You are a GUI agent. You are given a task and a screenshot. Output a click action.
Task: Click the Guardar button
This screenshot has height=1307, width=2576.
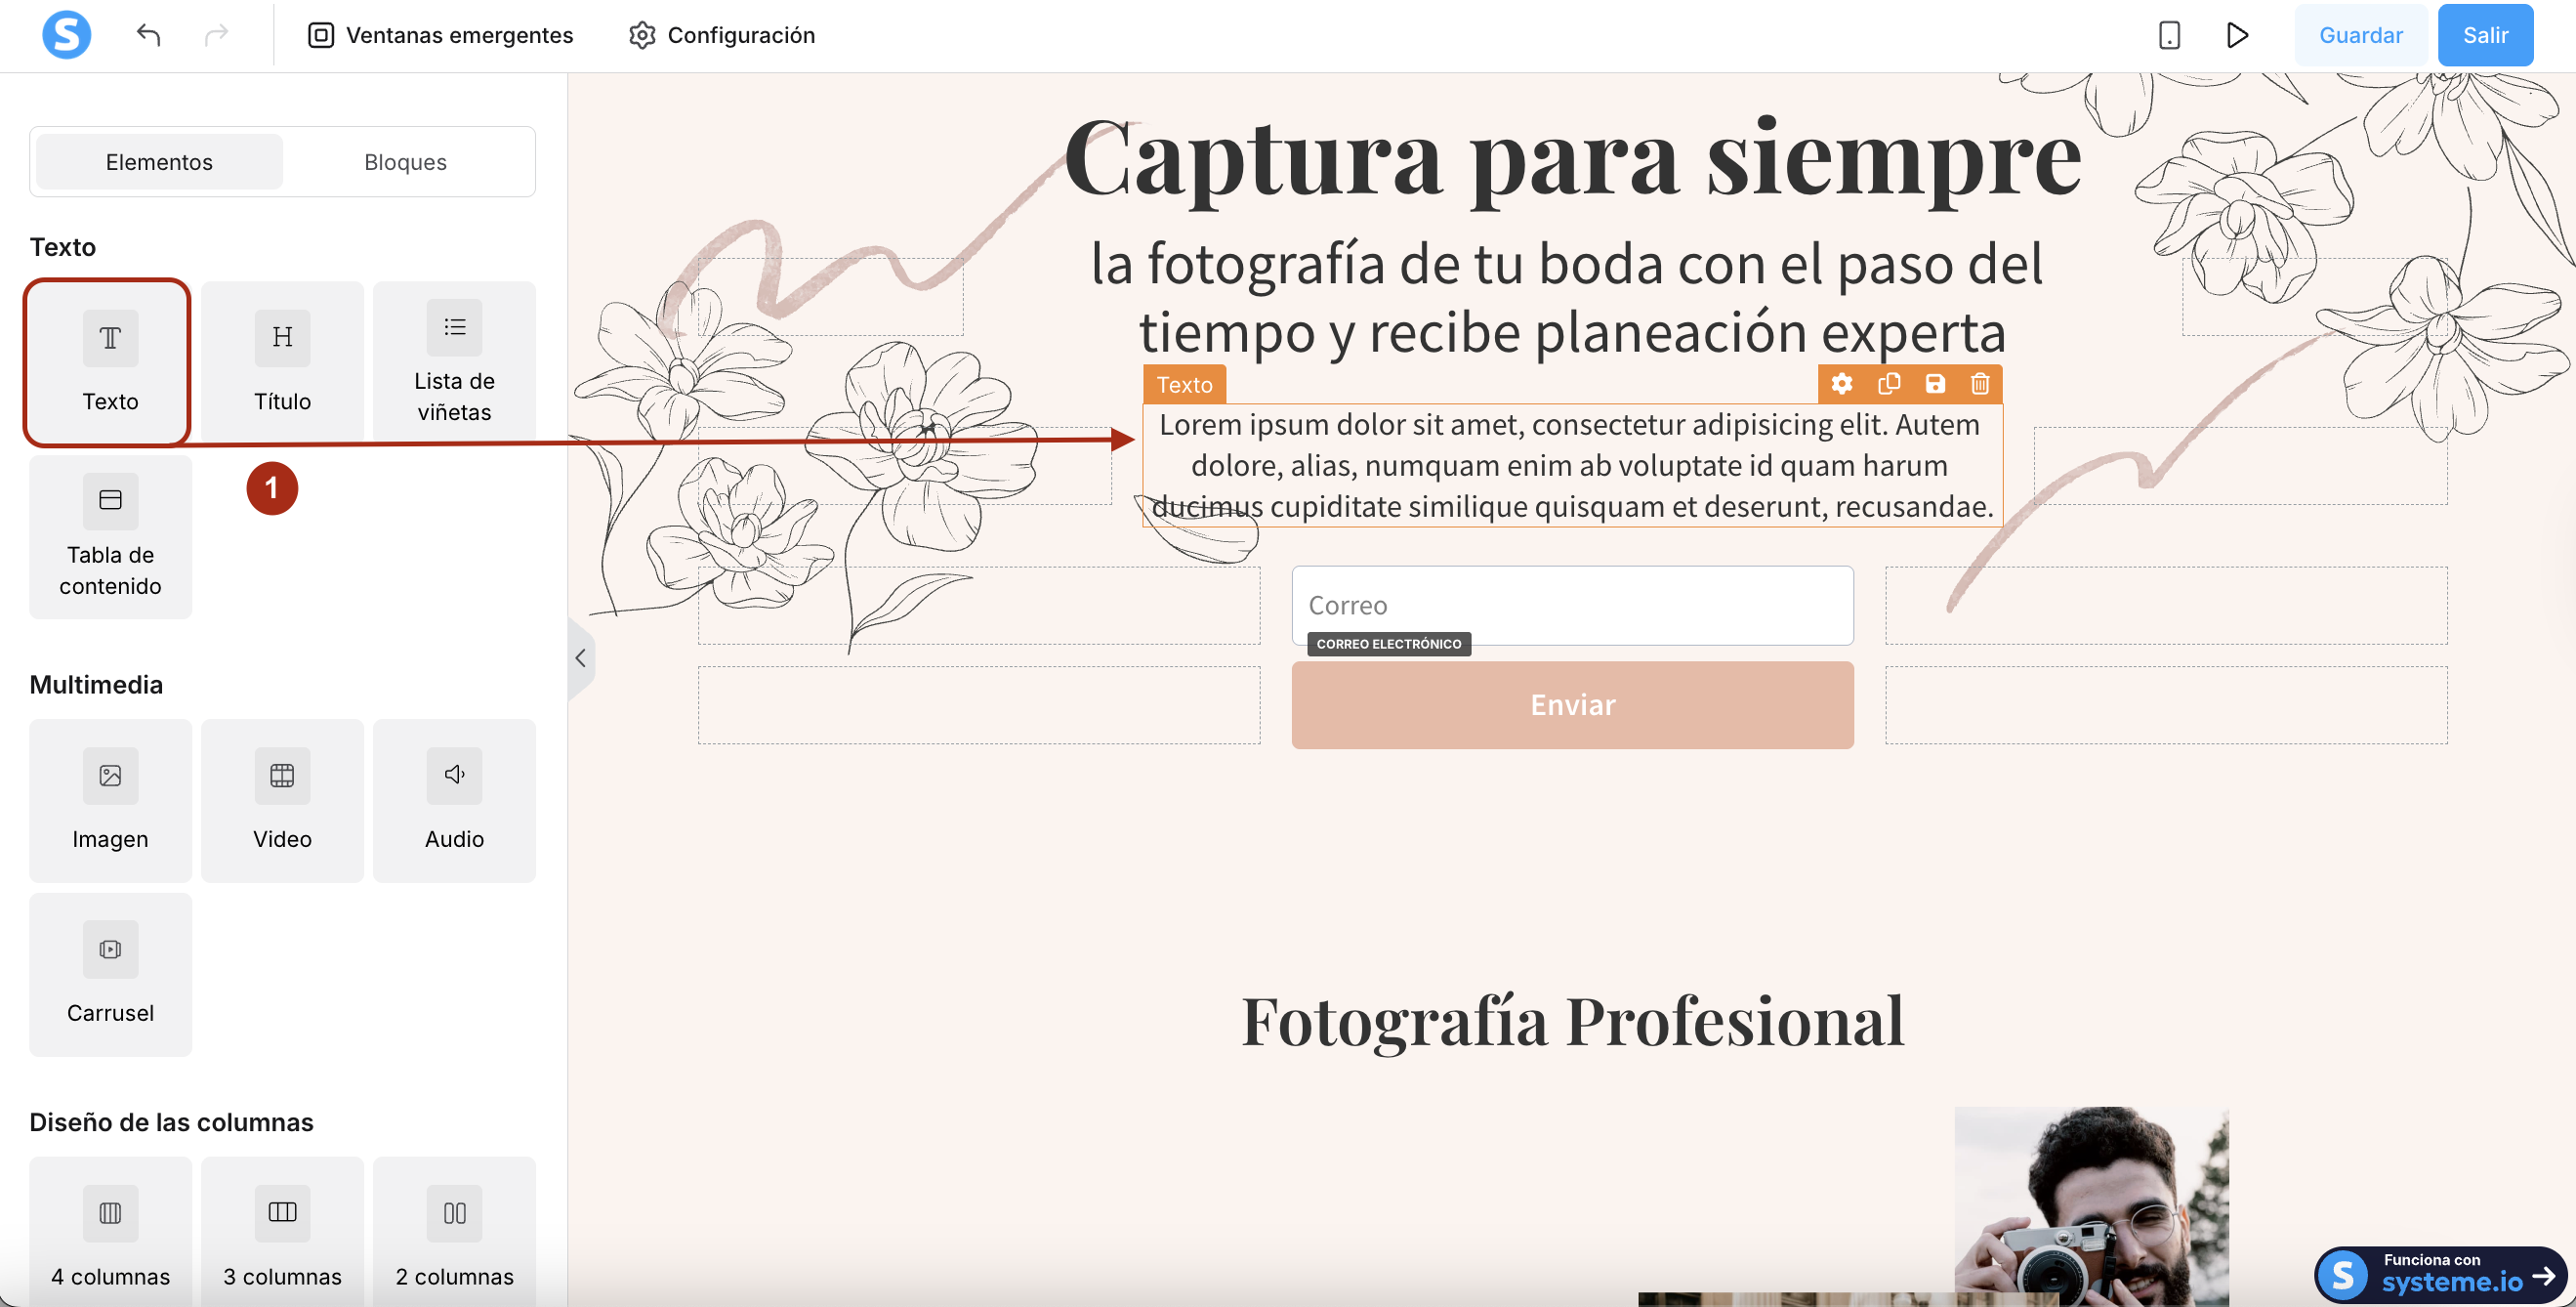pyautogui.click(x=2359, y=35)
